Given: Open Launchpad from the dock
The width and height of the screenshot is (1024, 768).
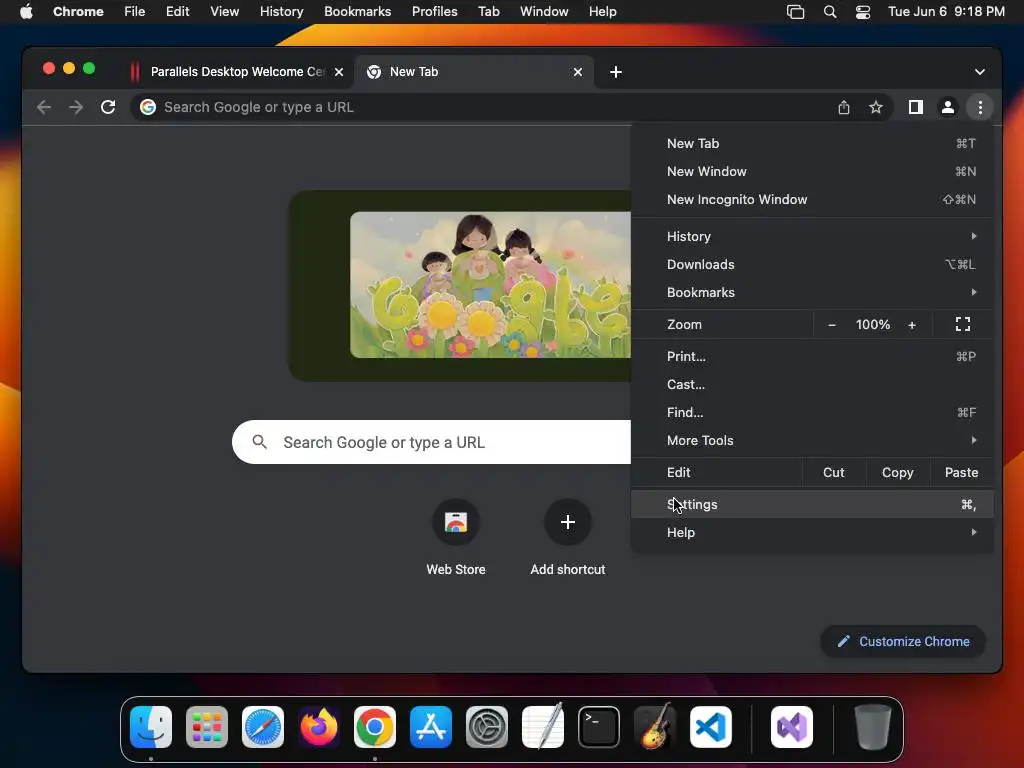Looking at the screenshot, I should point(206,727).
